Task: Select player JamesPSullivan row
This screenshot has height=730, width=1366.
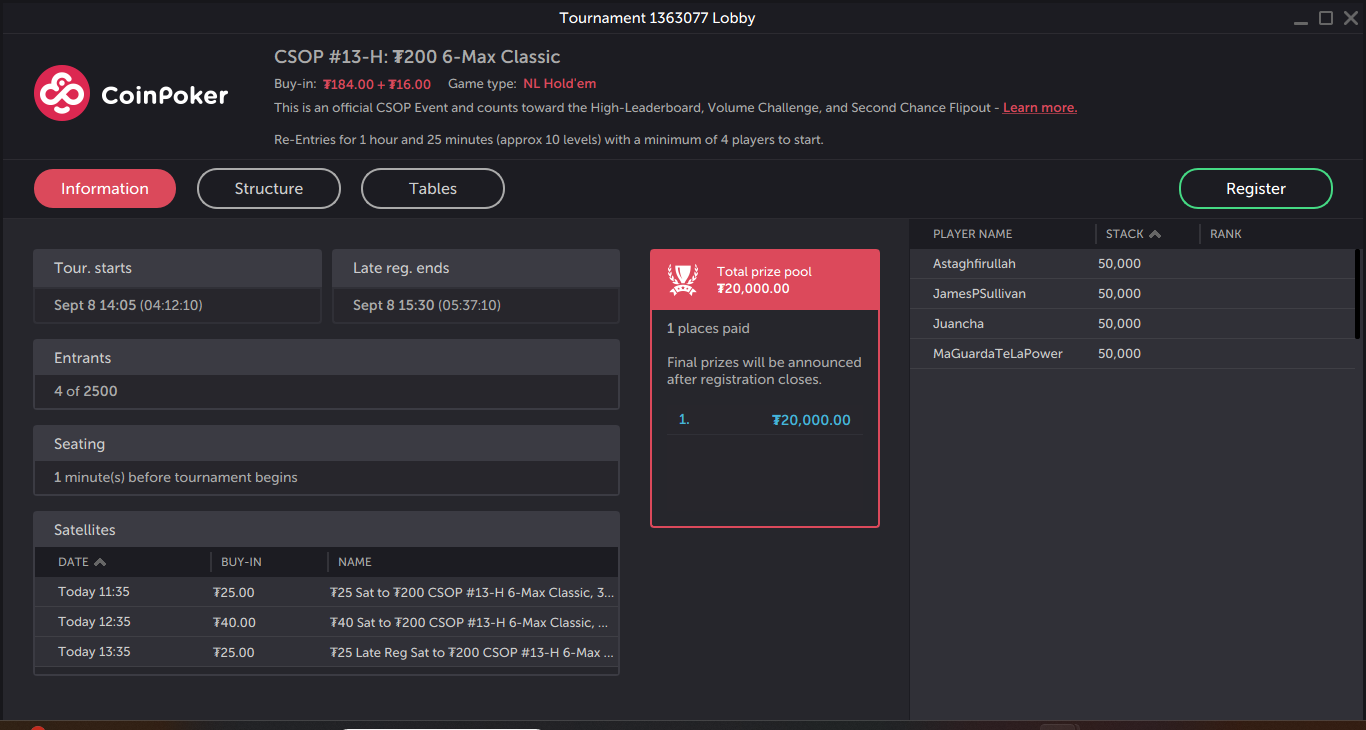Action: point(979,294)
